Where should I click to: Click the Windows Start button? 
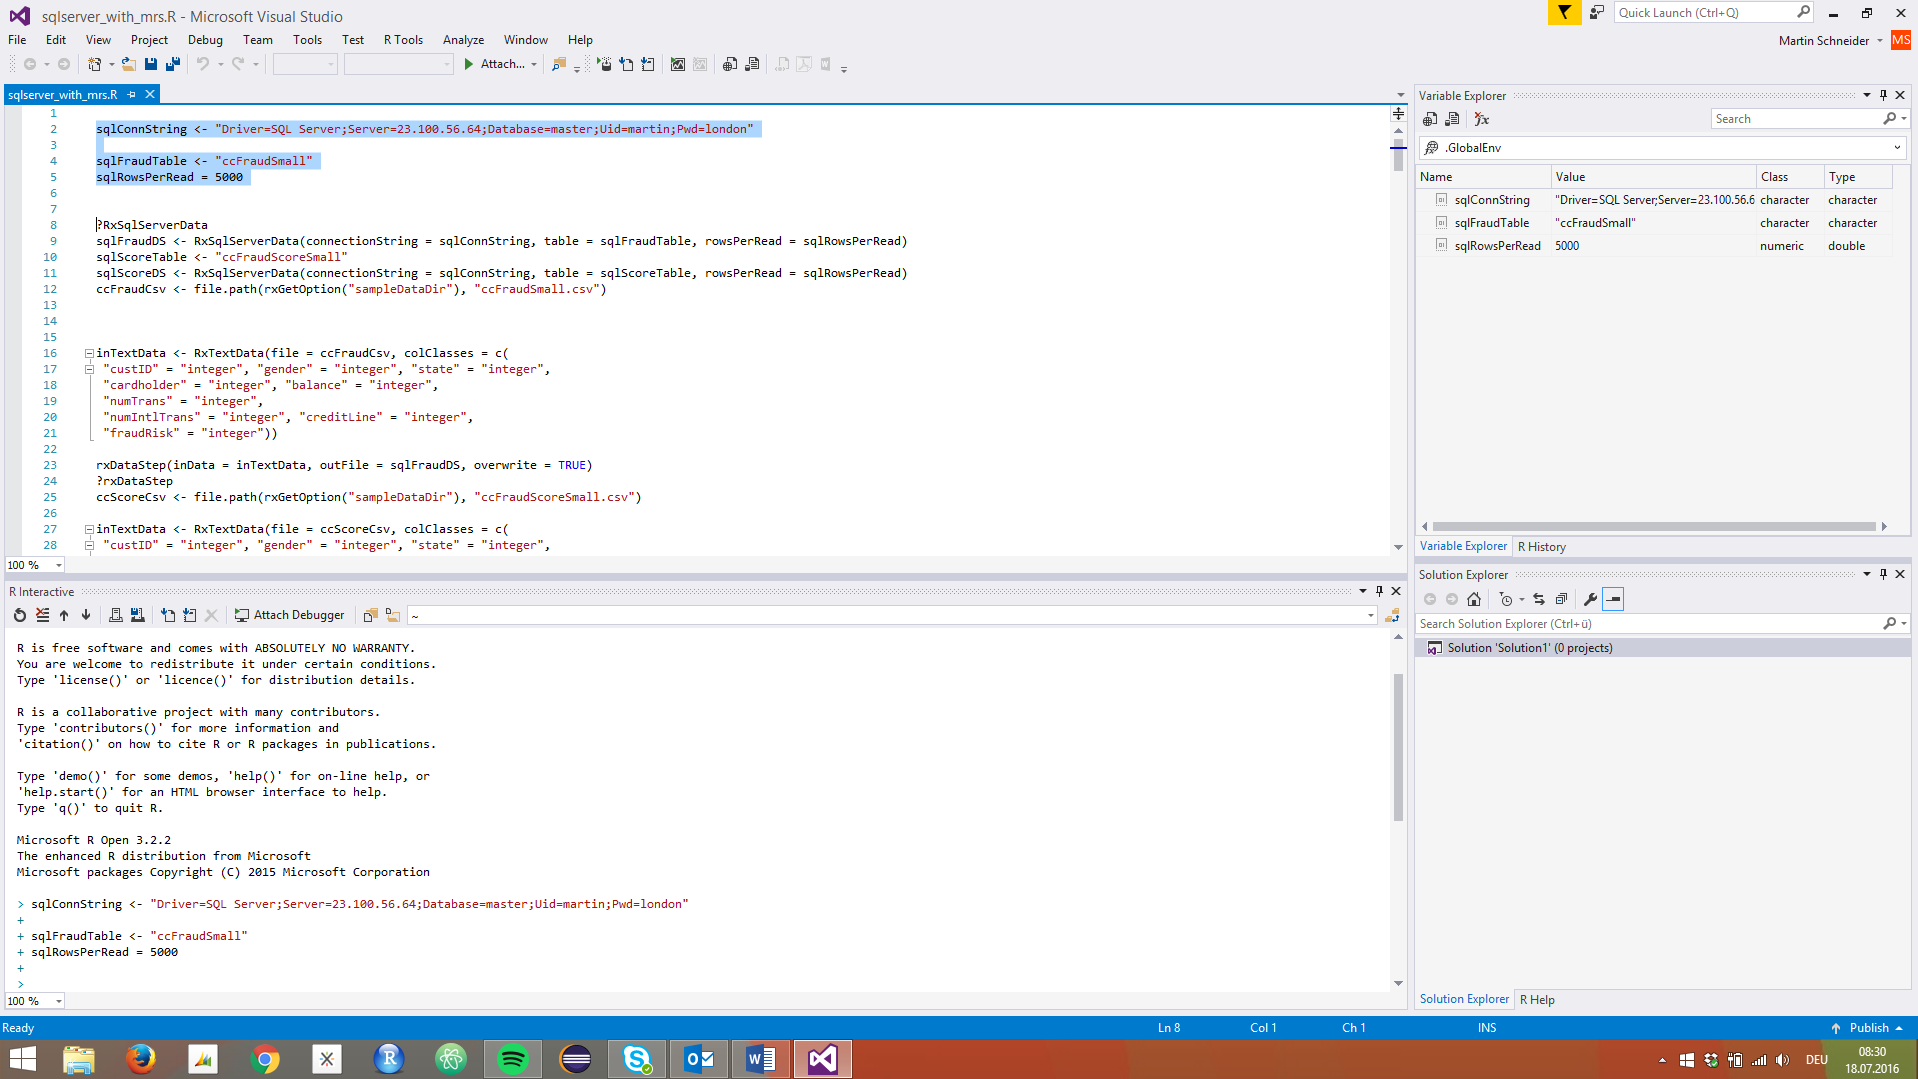pyautogui.click(x=22, y=1058)
